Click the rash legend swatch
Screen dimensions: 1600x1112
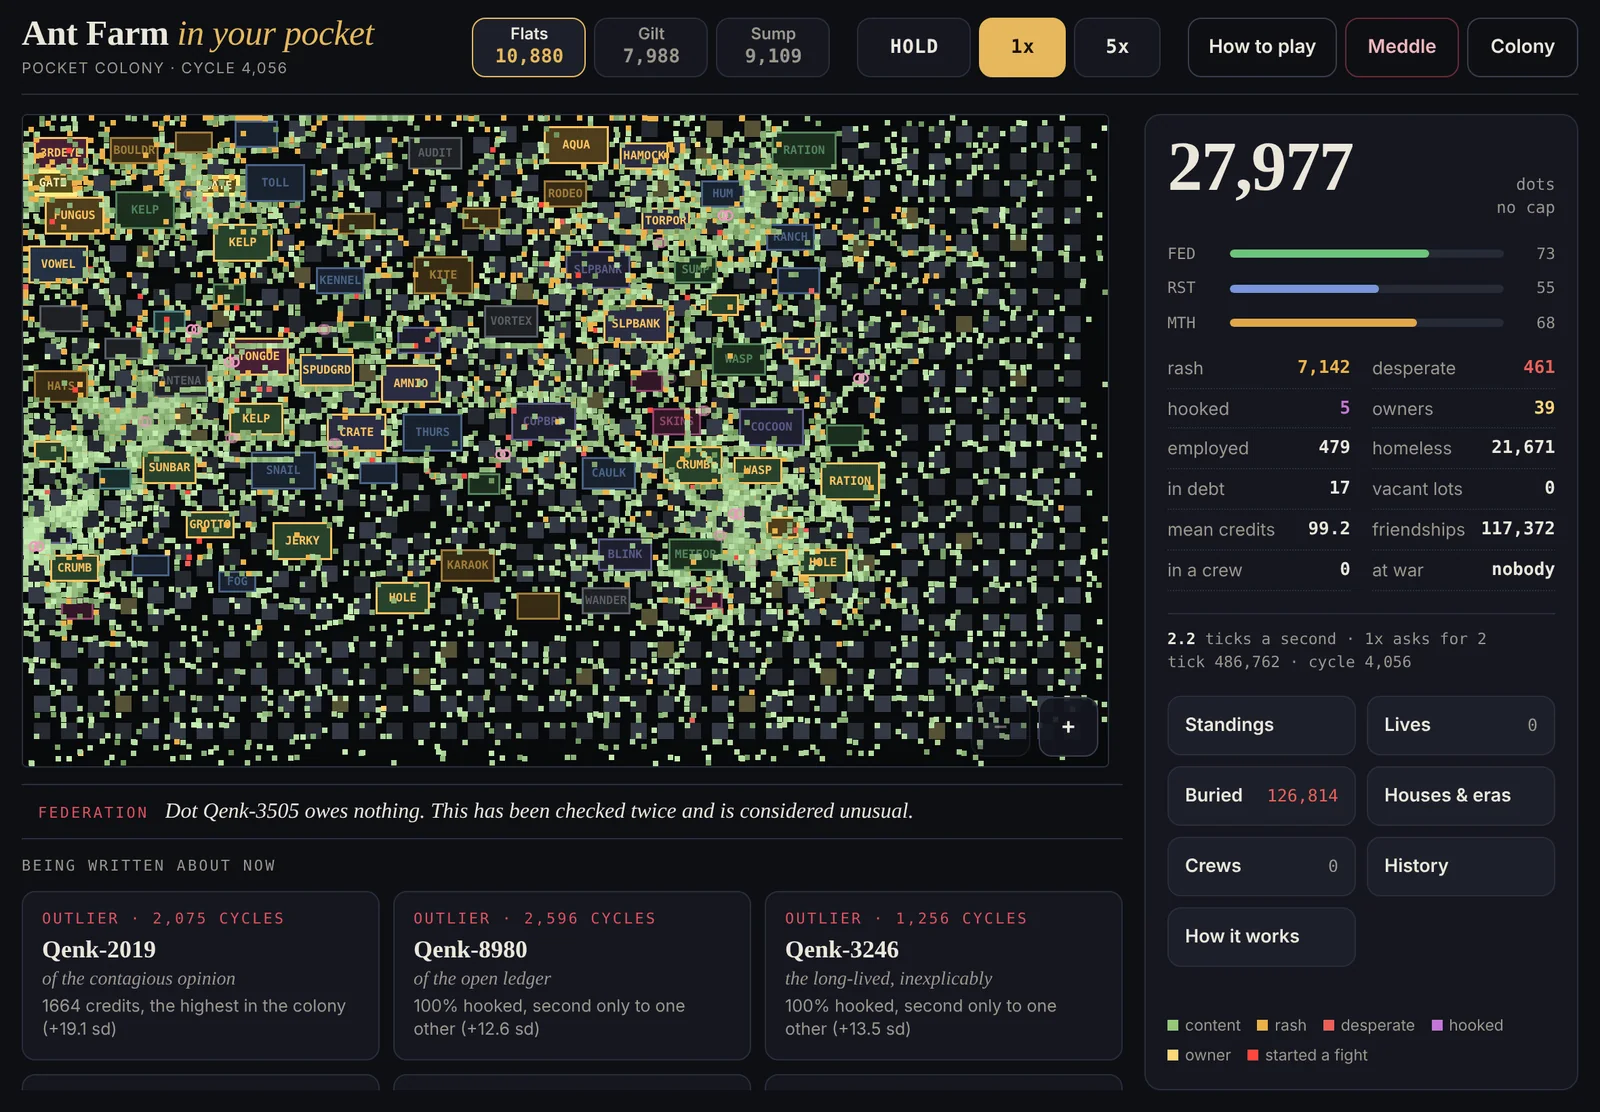tap(1262, 1026)
